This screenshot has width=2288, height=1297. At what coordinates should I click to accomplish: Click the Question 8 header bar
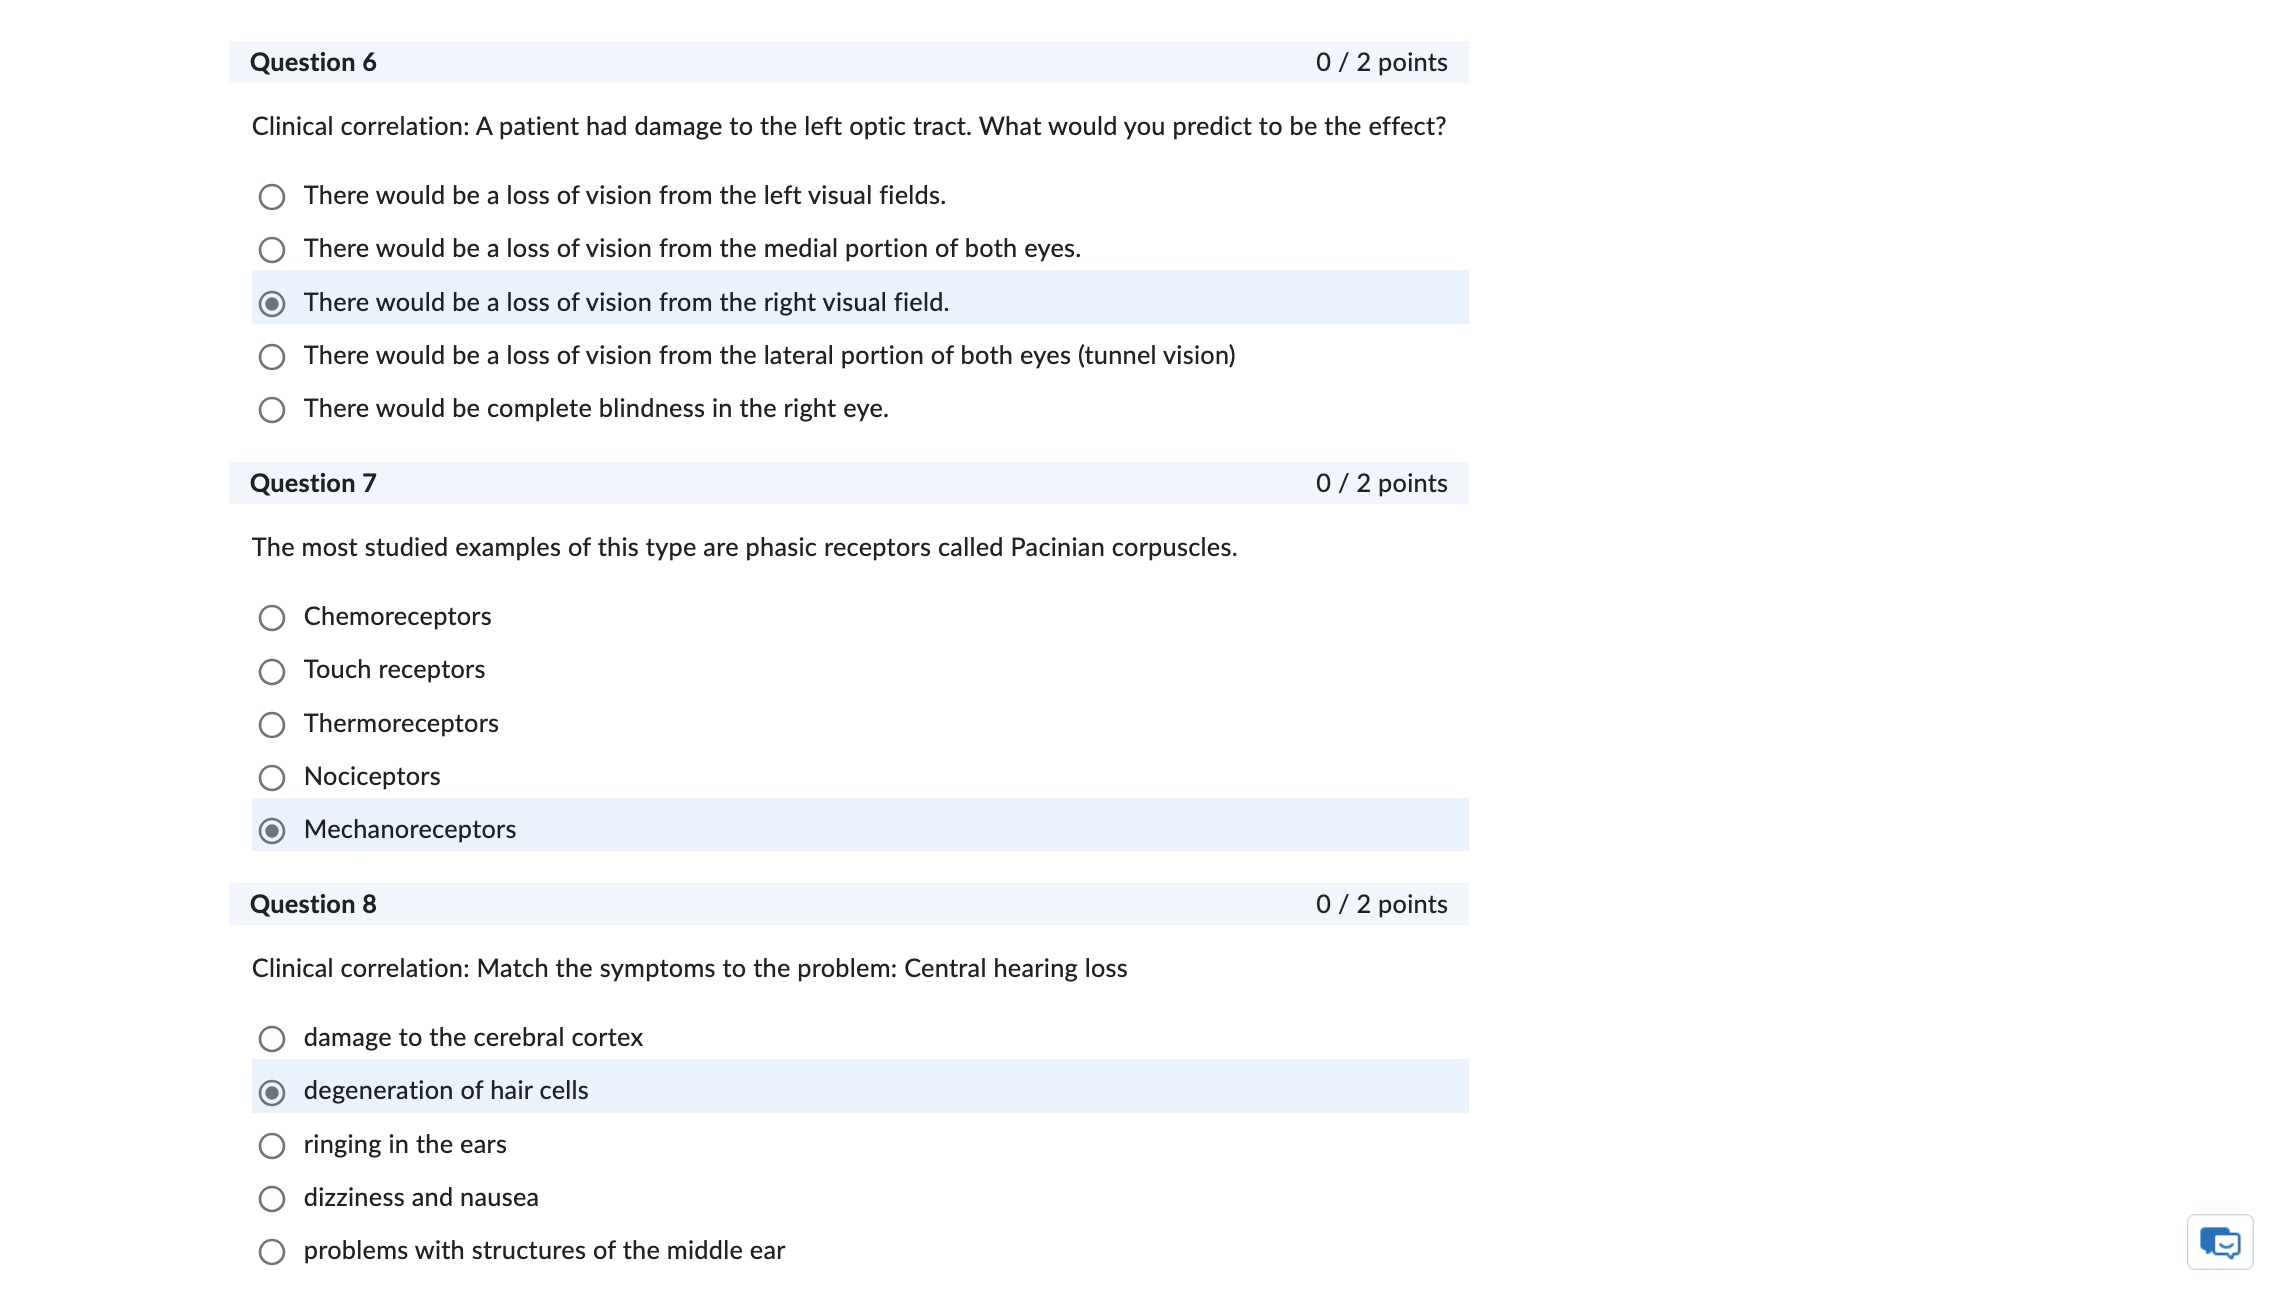314,904
